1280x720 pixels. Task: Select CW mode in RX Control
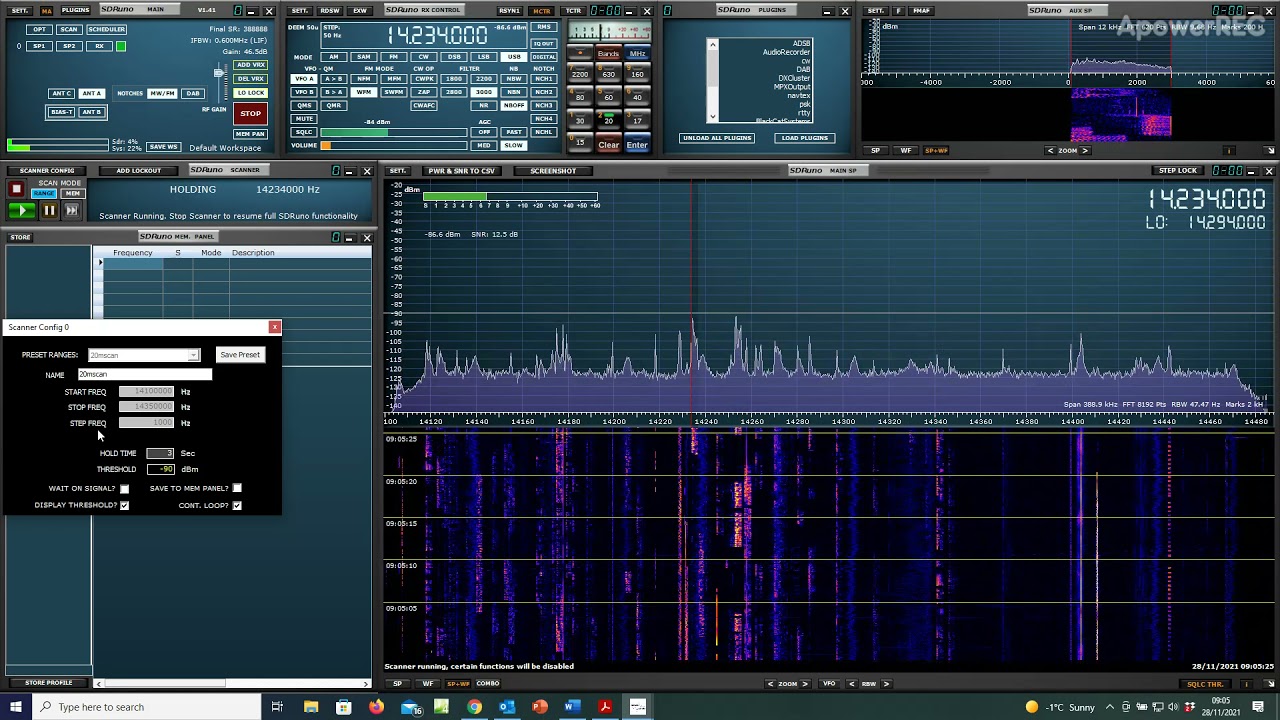click(424, 57)
